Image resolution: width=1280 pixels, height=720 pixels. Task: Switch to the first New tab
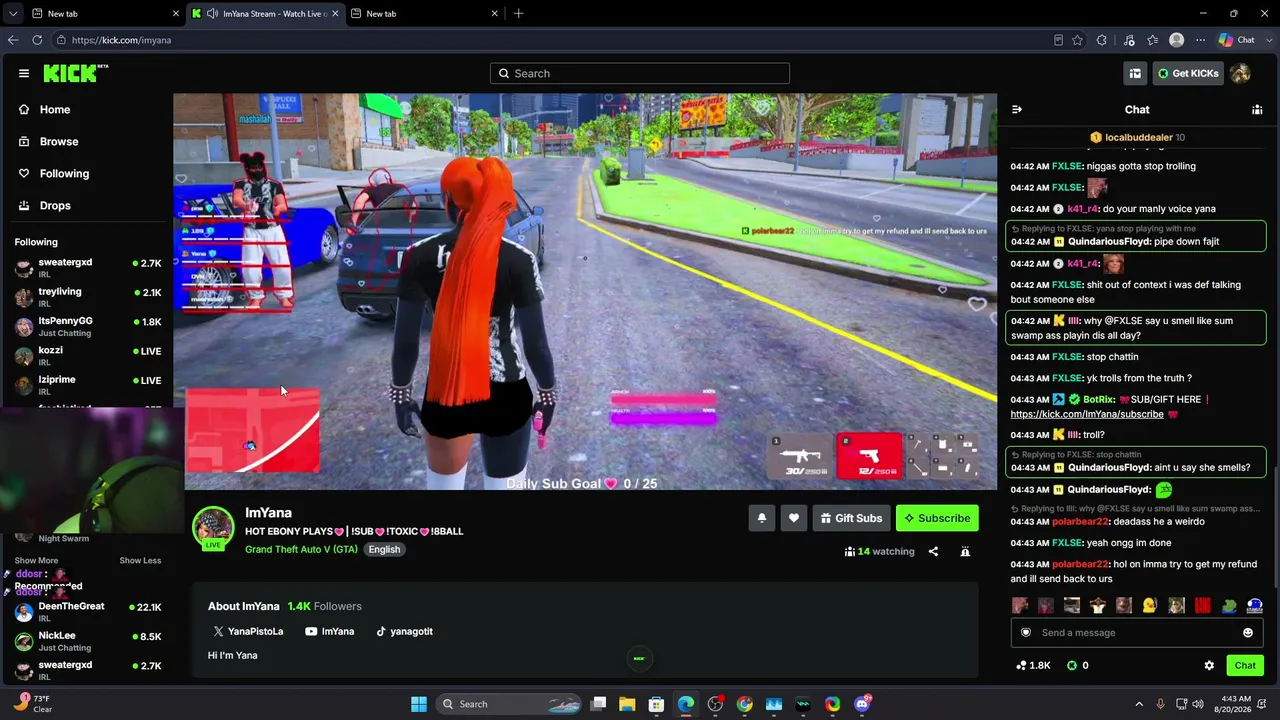pos(105,14)
